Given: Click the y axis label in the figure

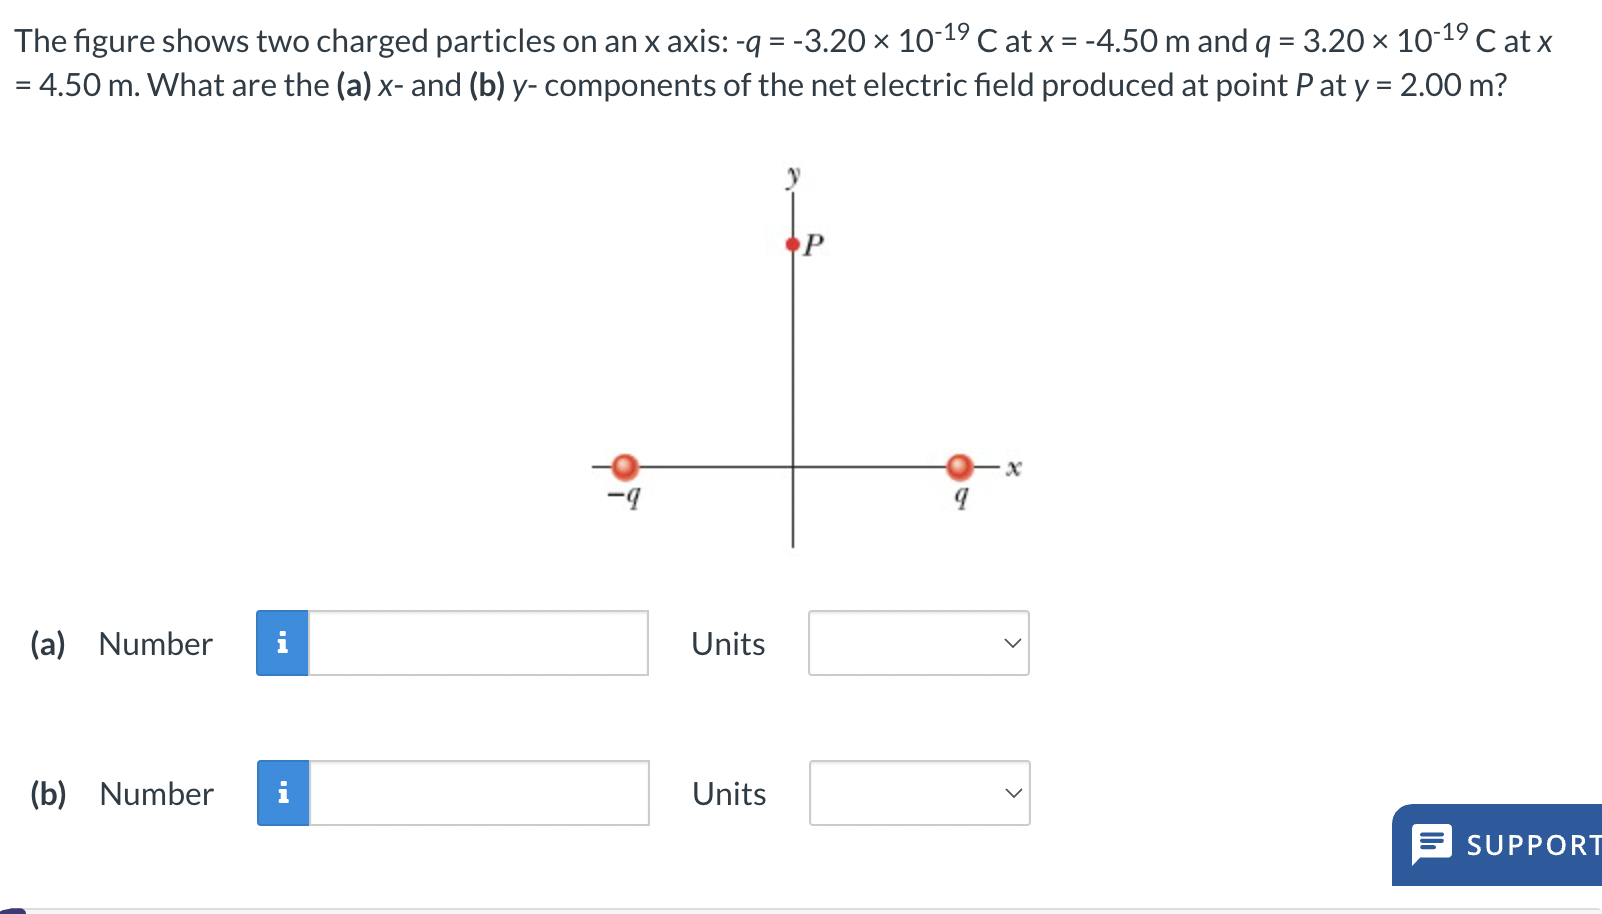Looking at the screenshot, I should (x=794, y=174).
